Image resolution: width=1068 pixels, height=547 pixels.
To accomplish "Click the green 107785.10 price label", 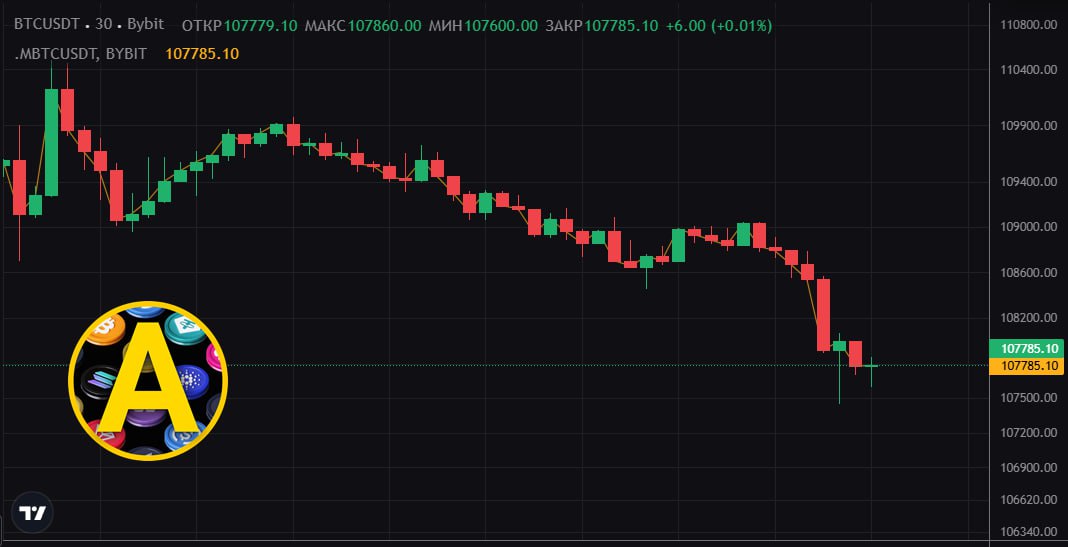I will (x=1026, y=349).
